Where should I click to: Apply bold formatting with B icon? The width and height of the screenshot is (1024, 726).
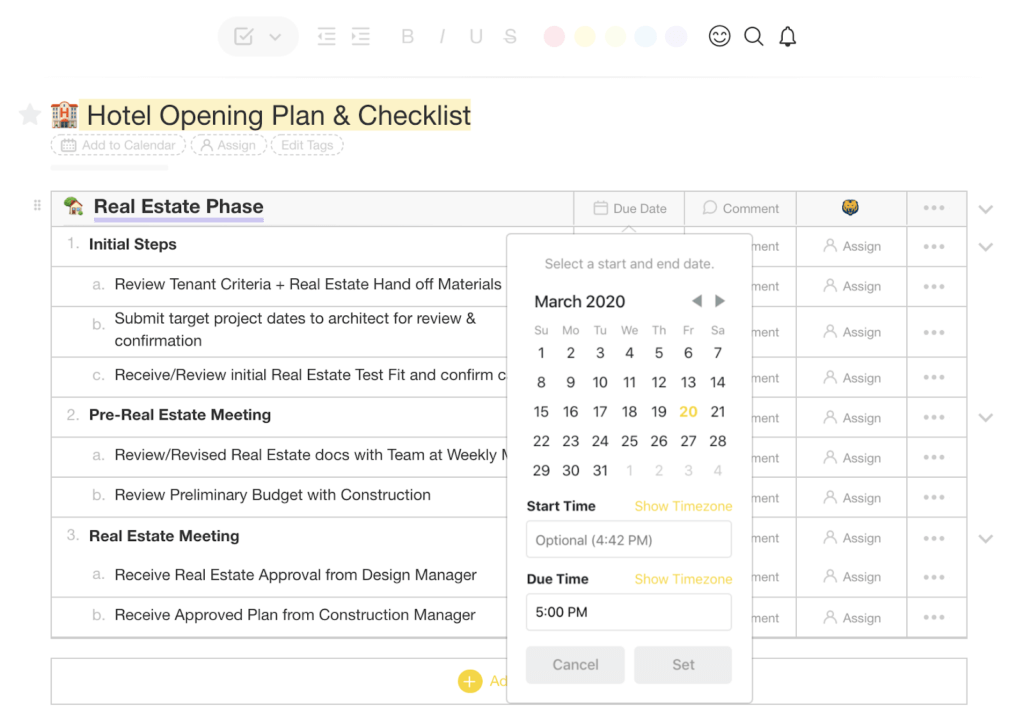tap(407, 37)
